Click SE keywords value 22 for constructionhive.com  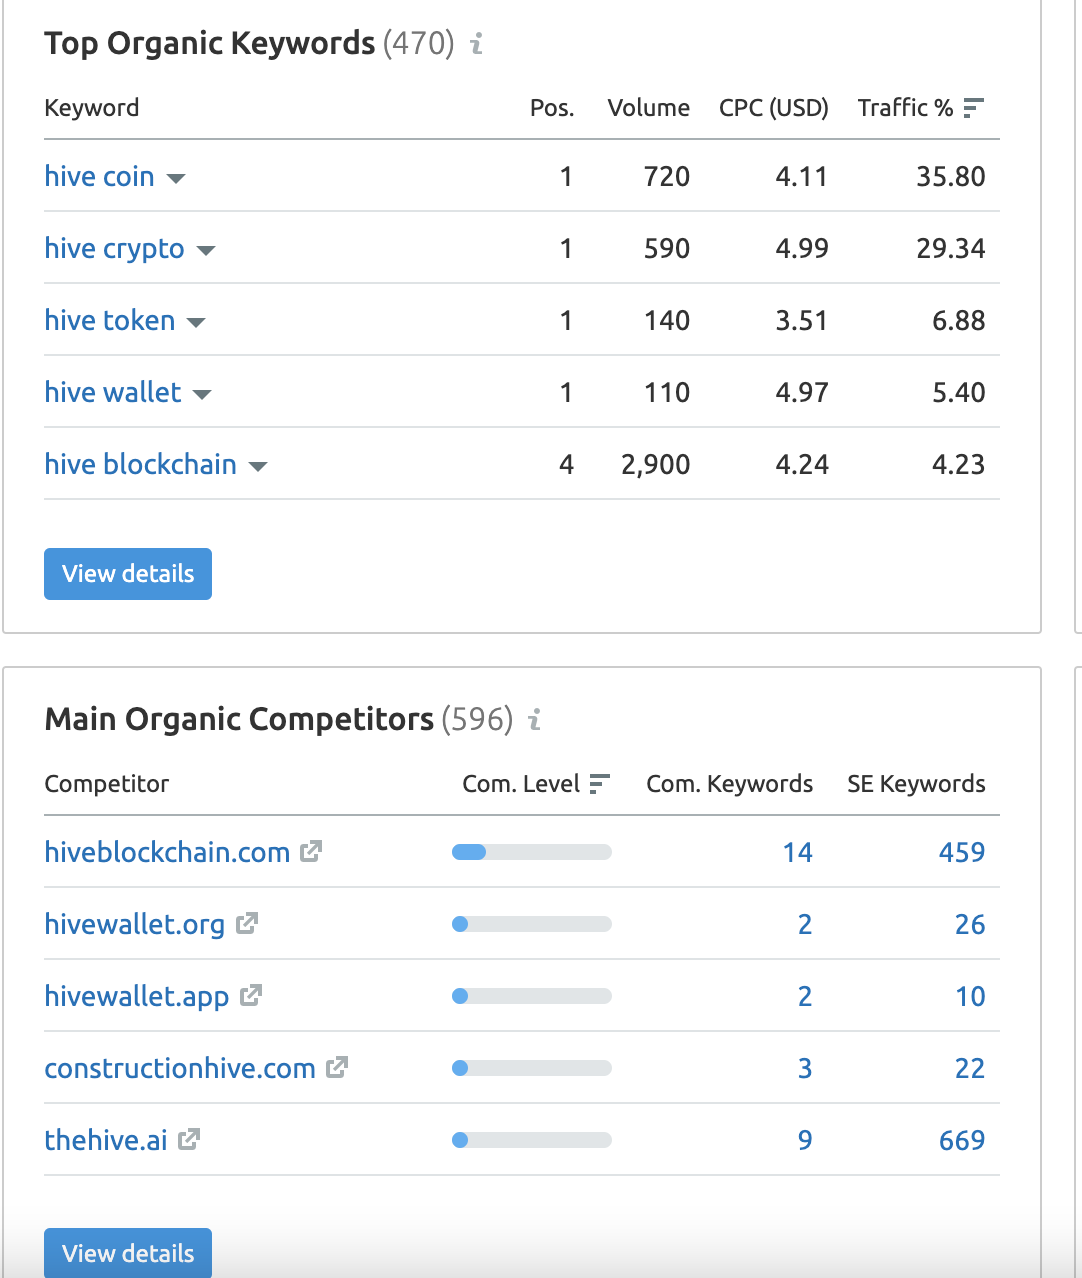[x=970, y=1068]
